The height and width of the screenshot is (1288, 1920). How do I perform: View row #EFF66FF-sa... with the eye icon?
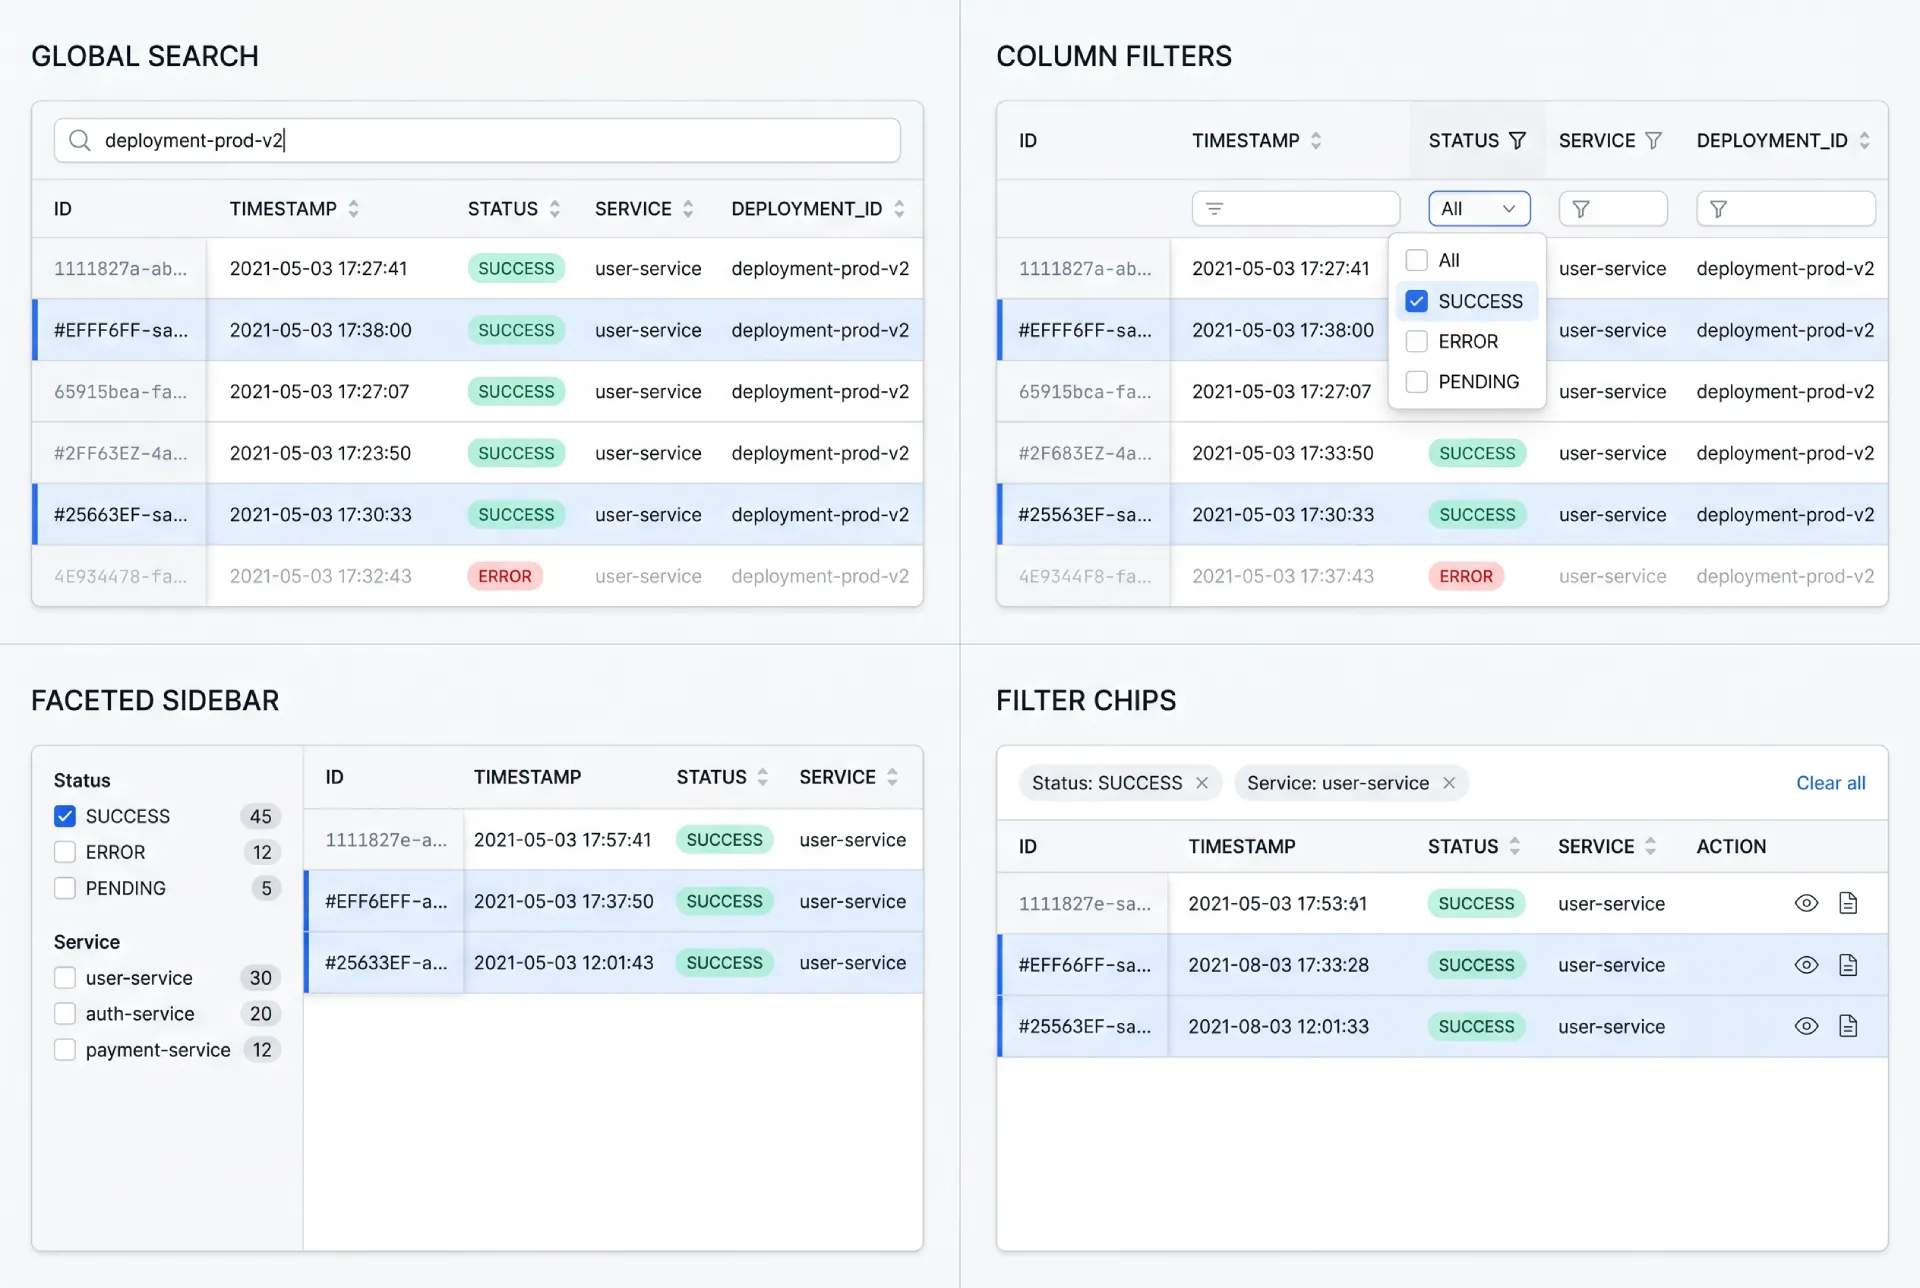point(1806,965)
